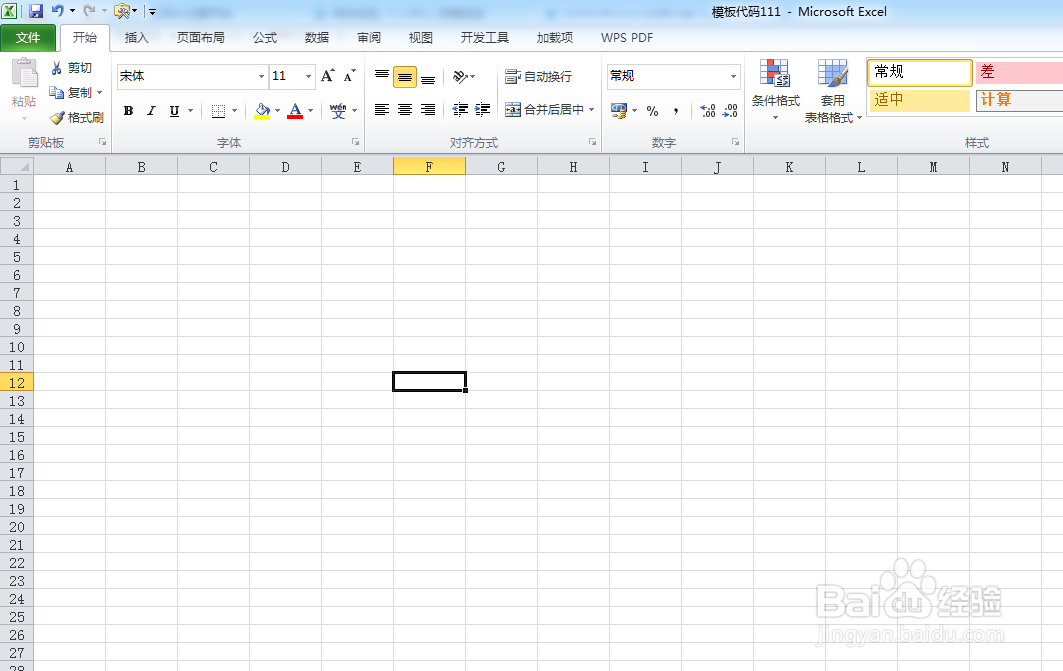Decrease font size with small A icon

coord(349,76)
